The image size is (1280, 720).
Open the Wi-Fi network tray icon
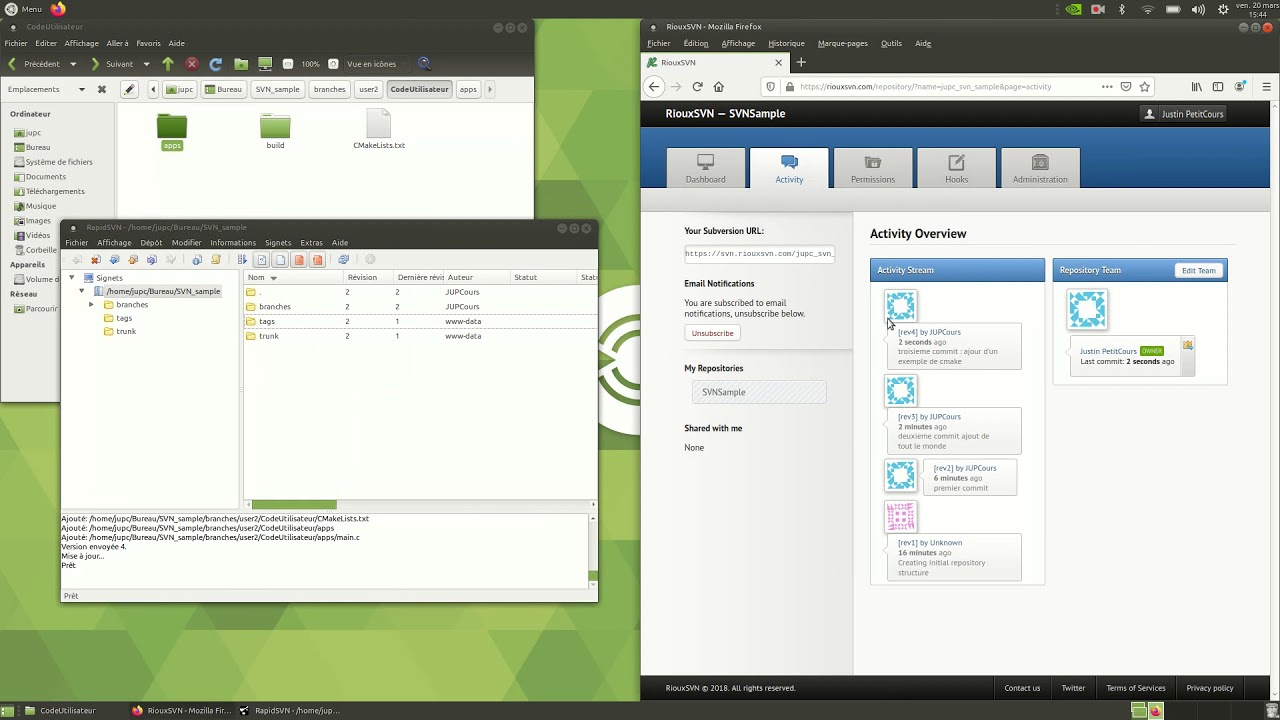pyautogui.click(x=1147, y=9)
